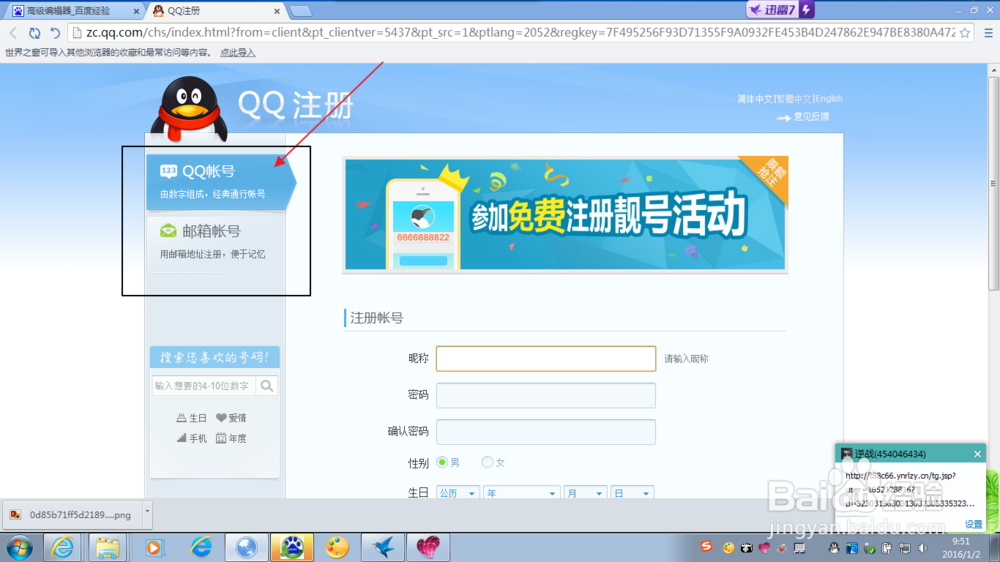Open the 月 birth month dropdown
The height and width of the screenshot is (562, 1000).
coord(585,493)
